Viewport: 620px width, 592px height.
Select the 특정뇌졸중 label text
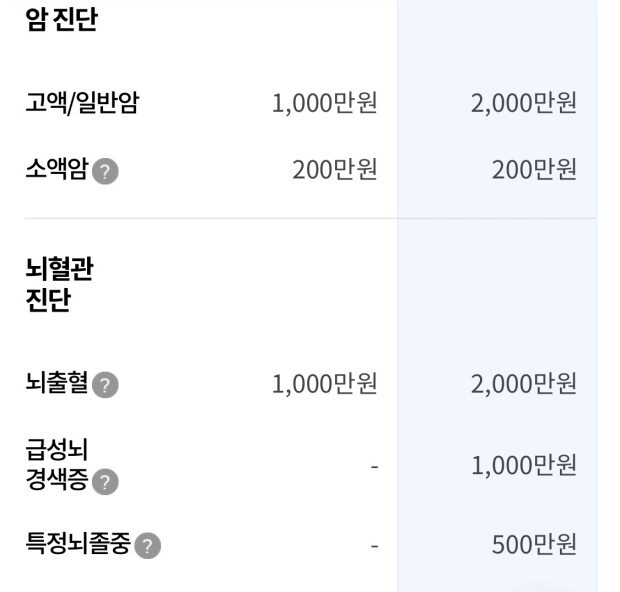tap(77, 545)
